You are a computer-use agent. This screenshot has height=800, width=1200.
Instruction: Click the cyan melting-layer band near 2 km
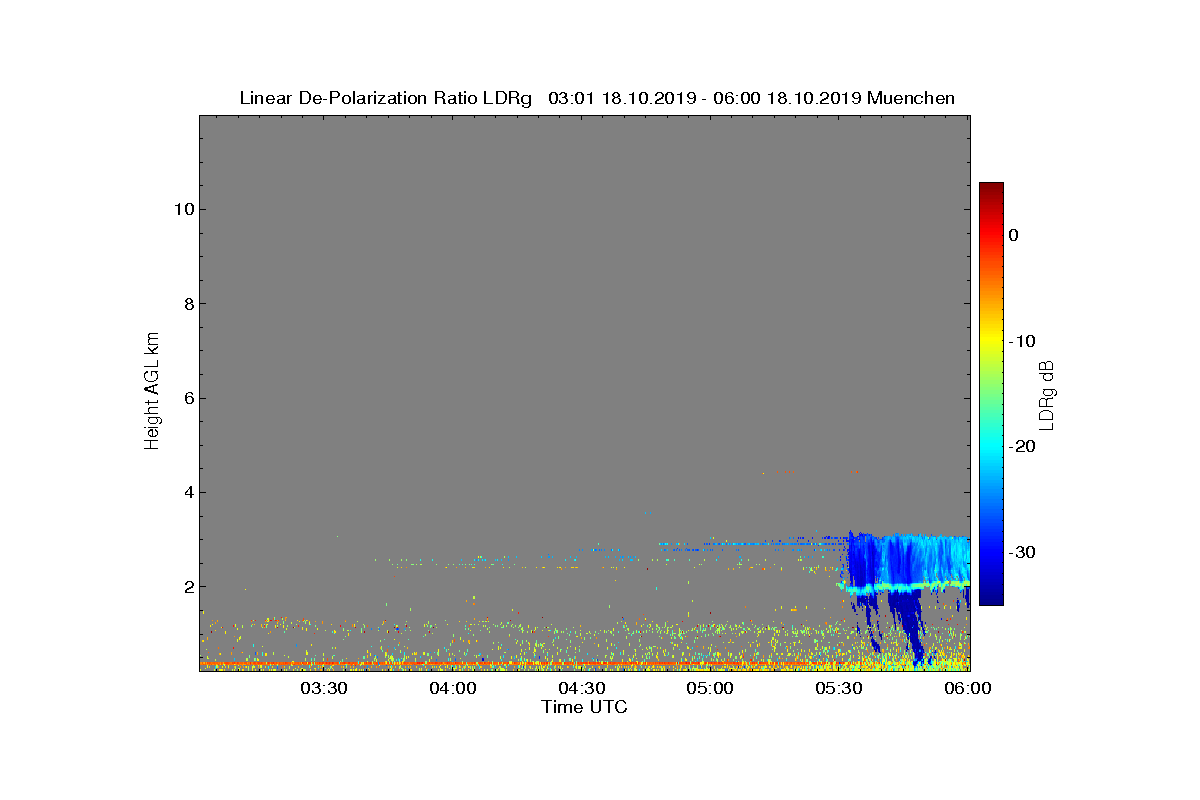pos(905,587)
